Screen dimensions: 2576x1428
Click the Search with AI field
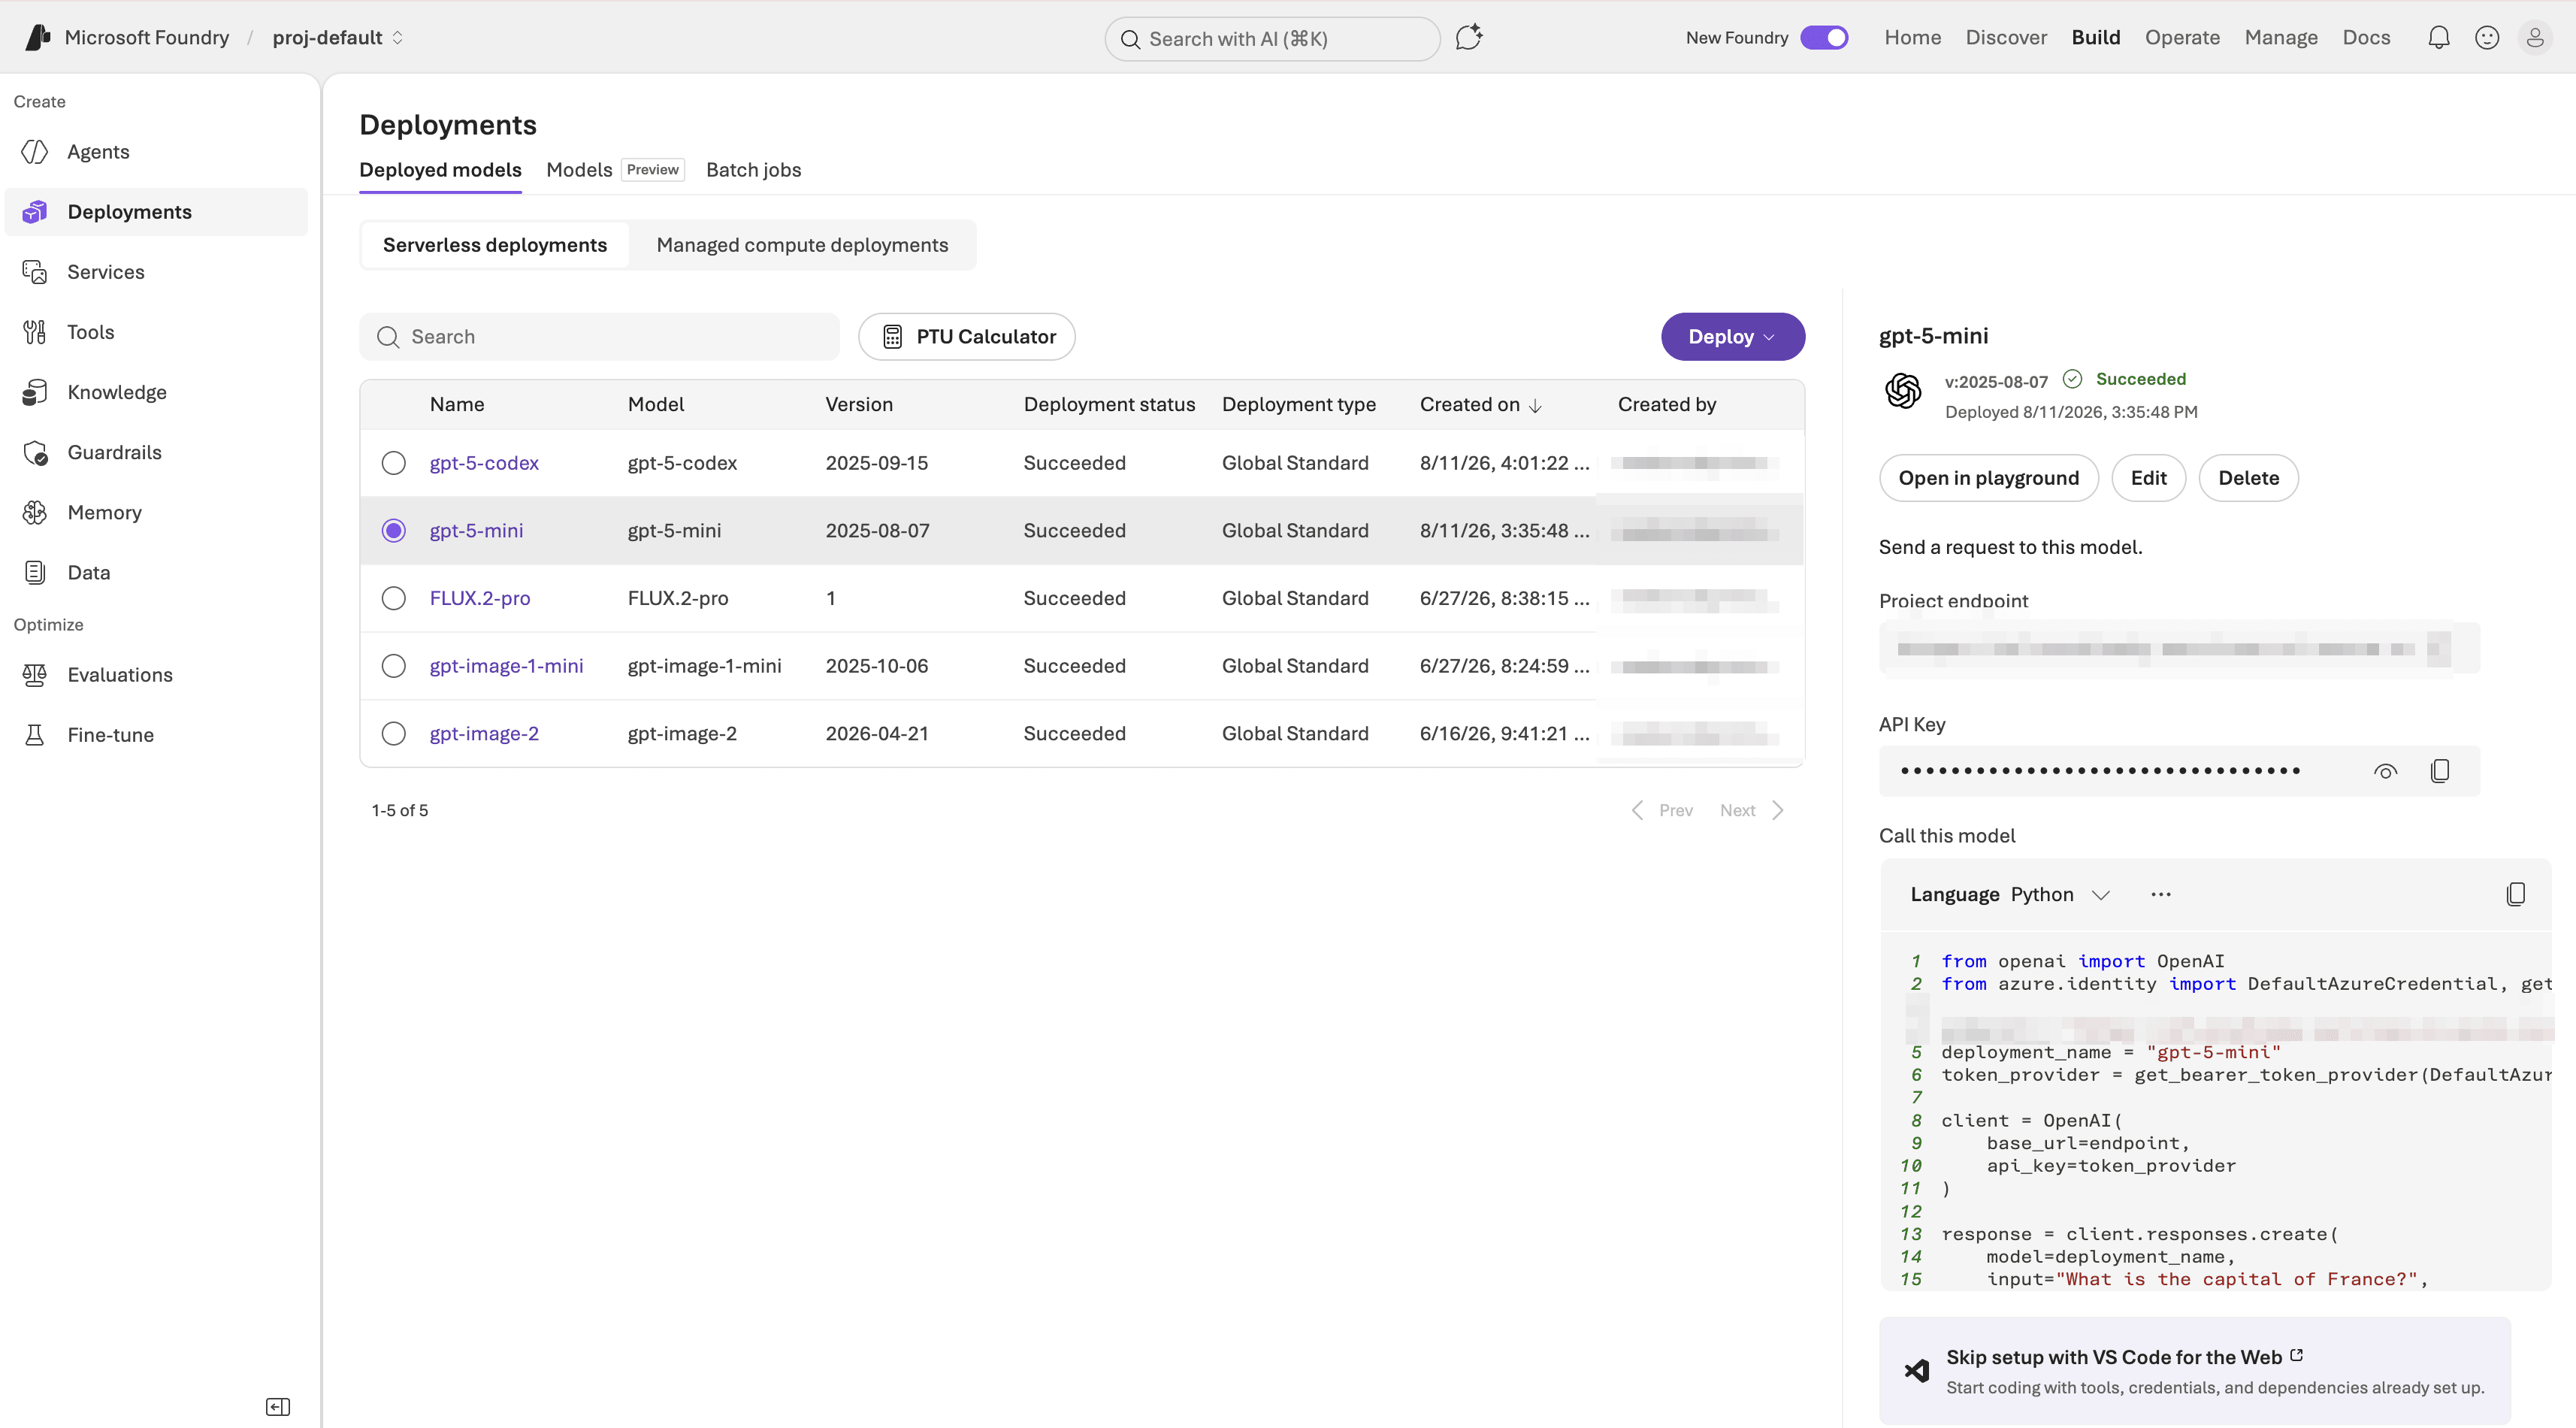pyautogui.click(x=1272, y=39)
